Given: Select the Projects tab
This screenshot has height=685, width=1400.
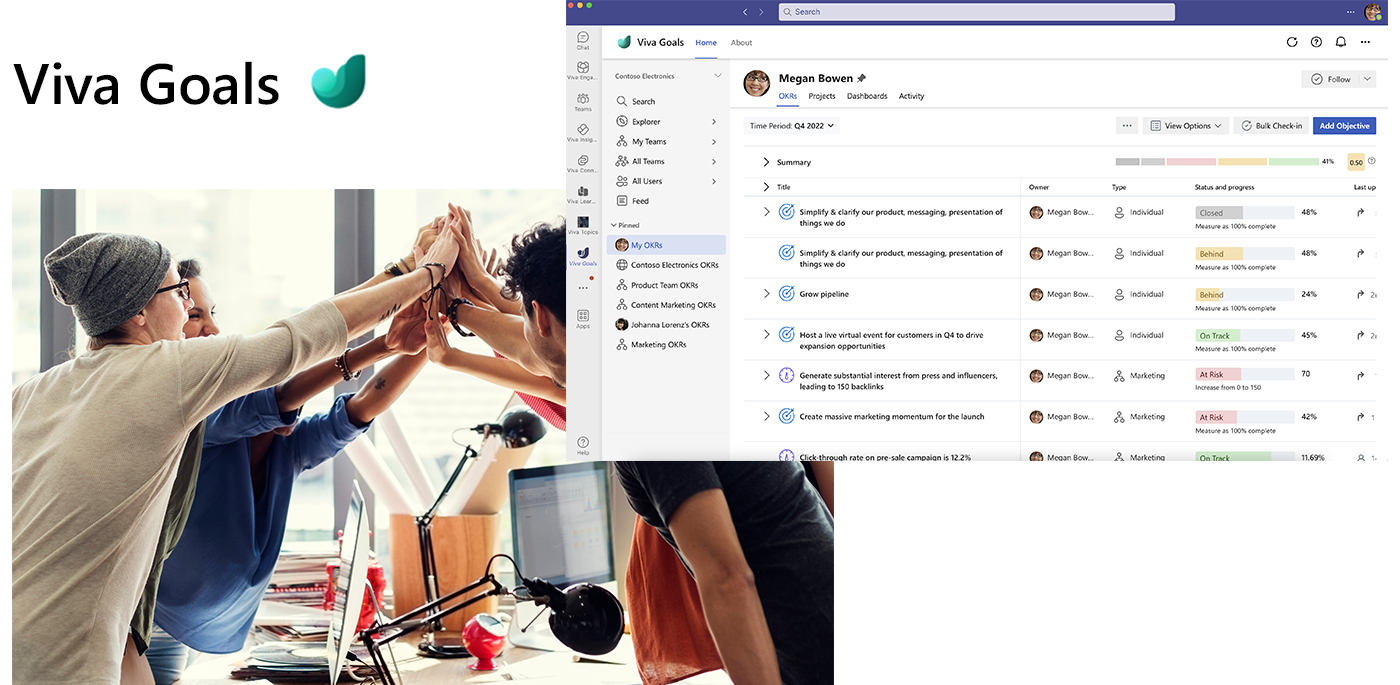Looking at the screenshot, I should coord(822,96).
